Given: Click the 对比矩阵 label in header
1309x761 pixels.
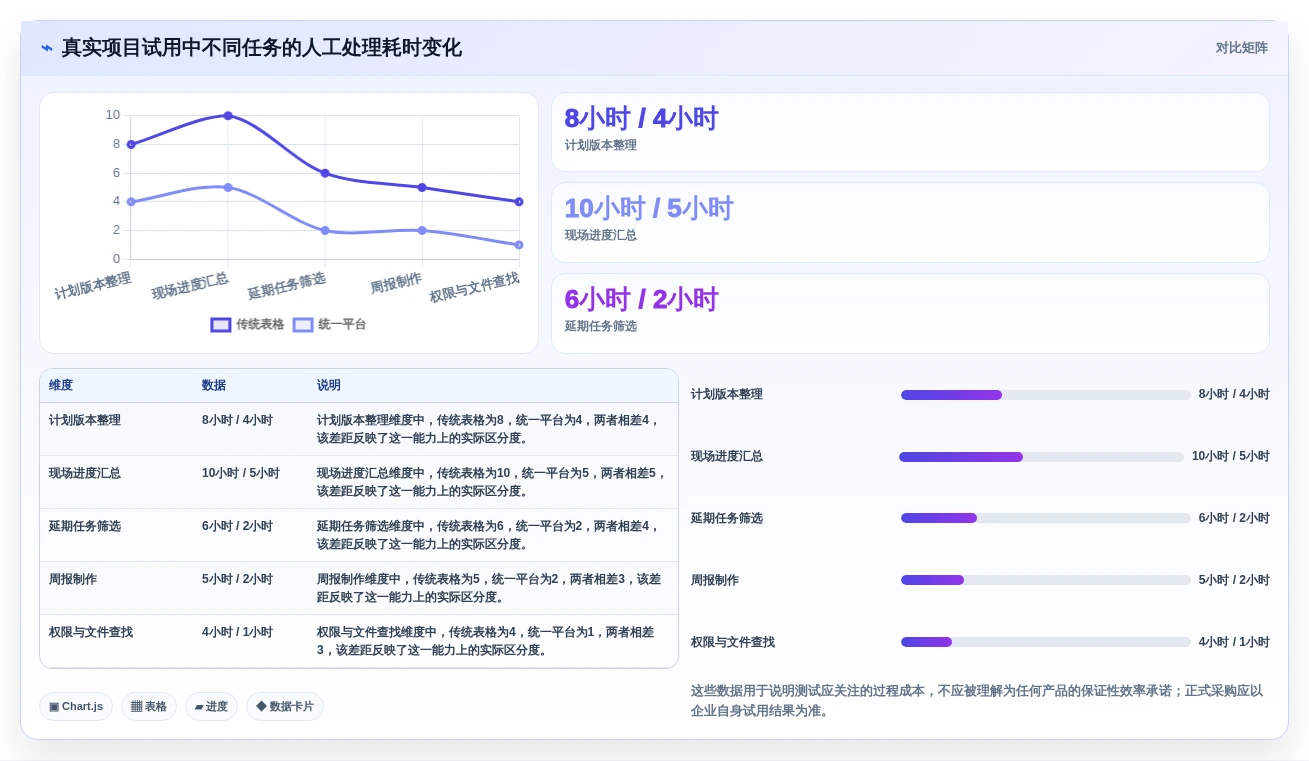Looking at the screenshot, I should coord(1241,48).
